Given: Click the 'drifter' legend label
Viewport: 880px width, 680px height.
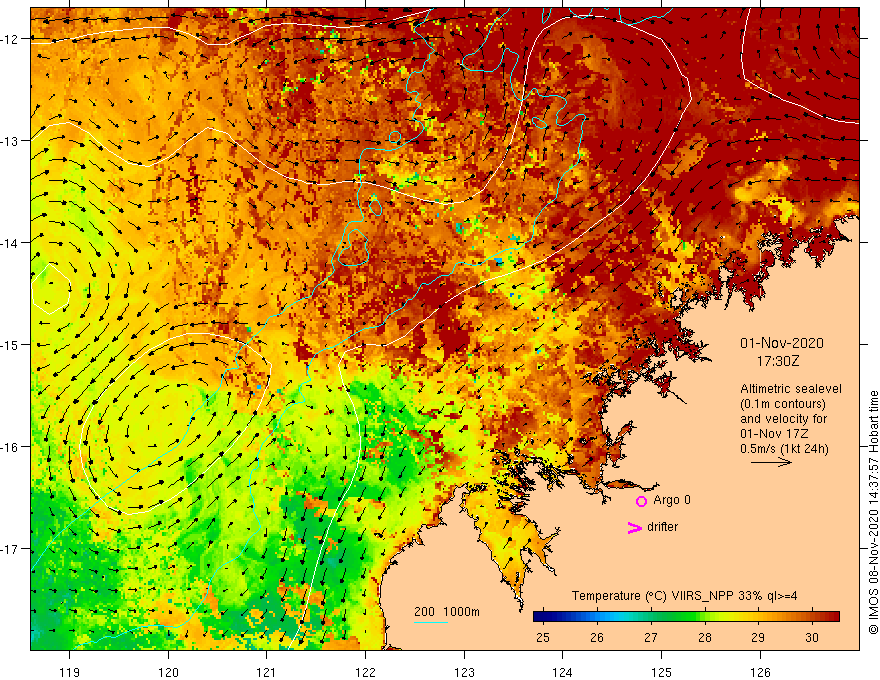Looking at the screenshot, I should (662, 527).
